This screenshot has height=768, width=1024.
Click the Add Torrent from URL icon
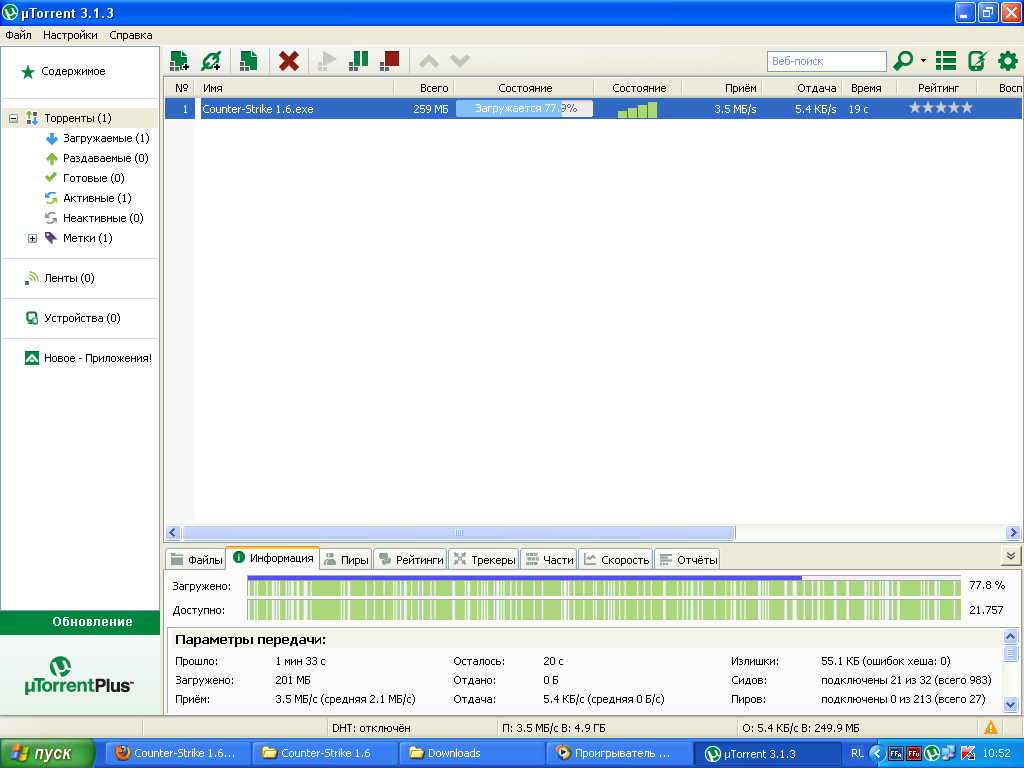point(211,61)
